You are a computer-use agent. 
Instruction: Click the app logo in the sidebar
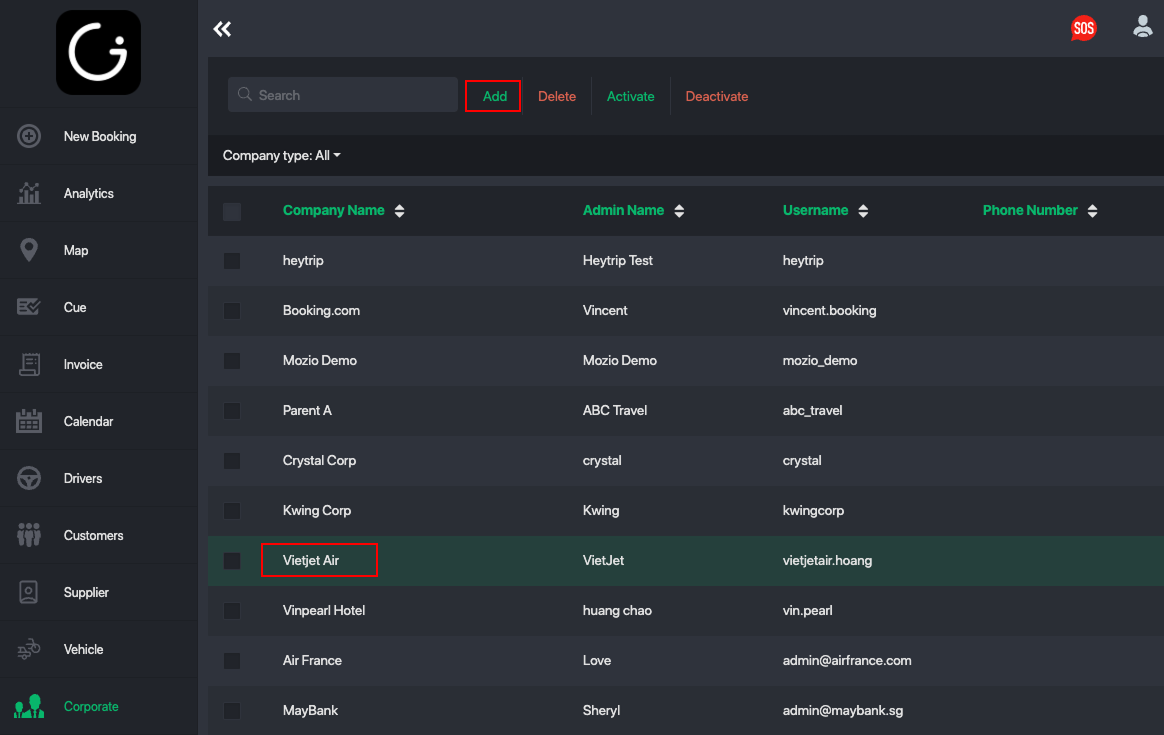pos(99,53)
